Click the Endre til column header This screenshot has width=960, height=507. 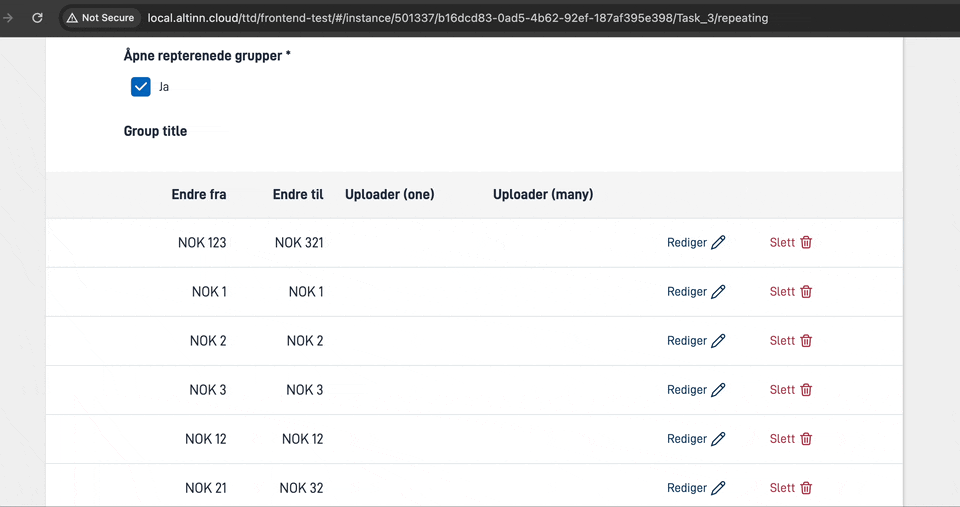pyautogui.click(x=297, y=194)
